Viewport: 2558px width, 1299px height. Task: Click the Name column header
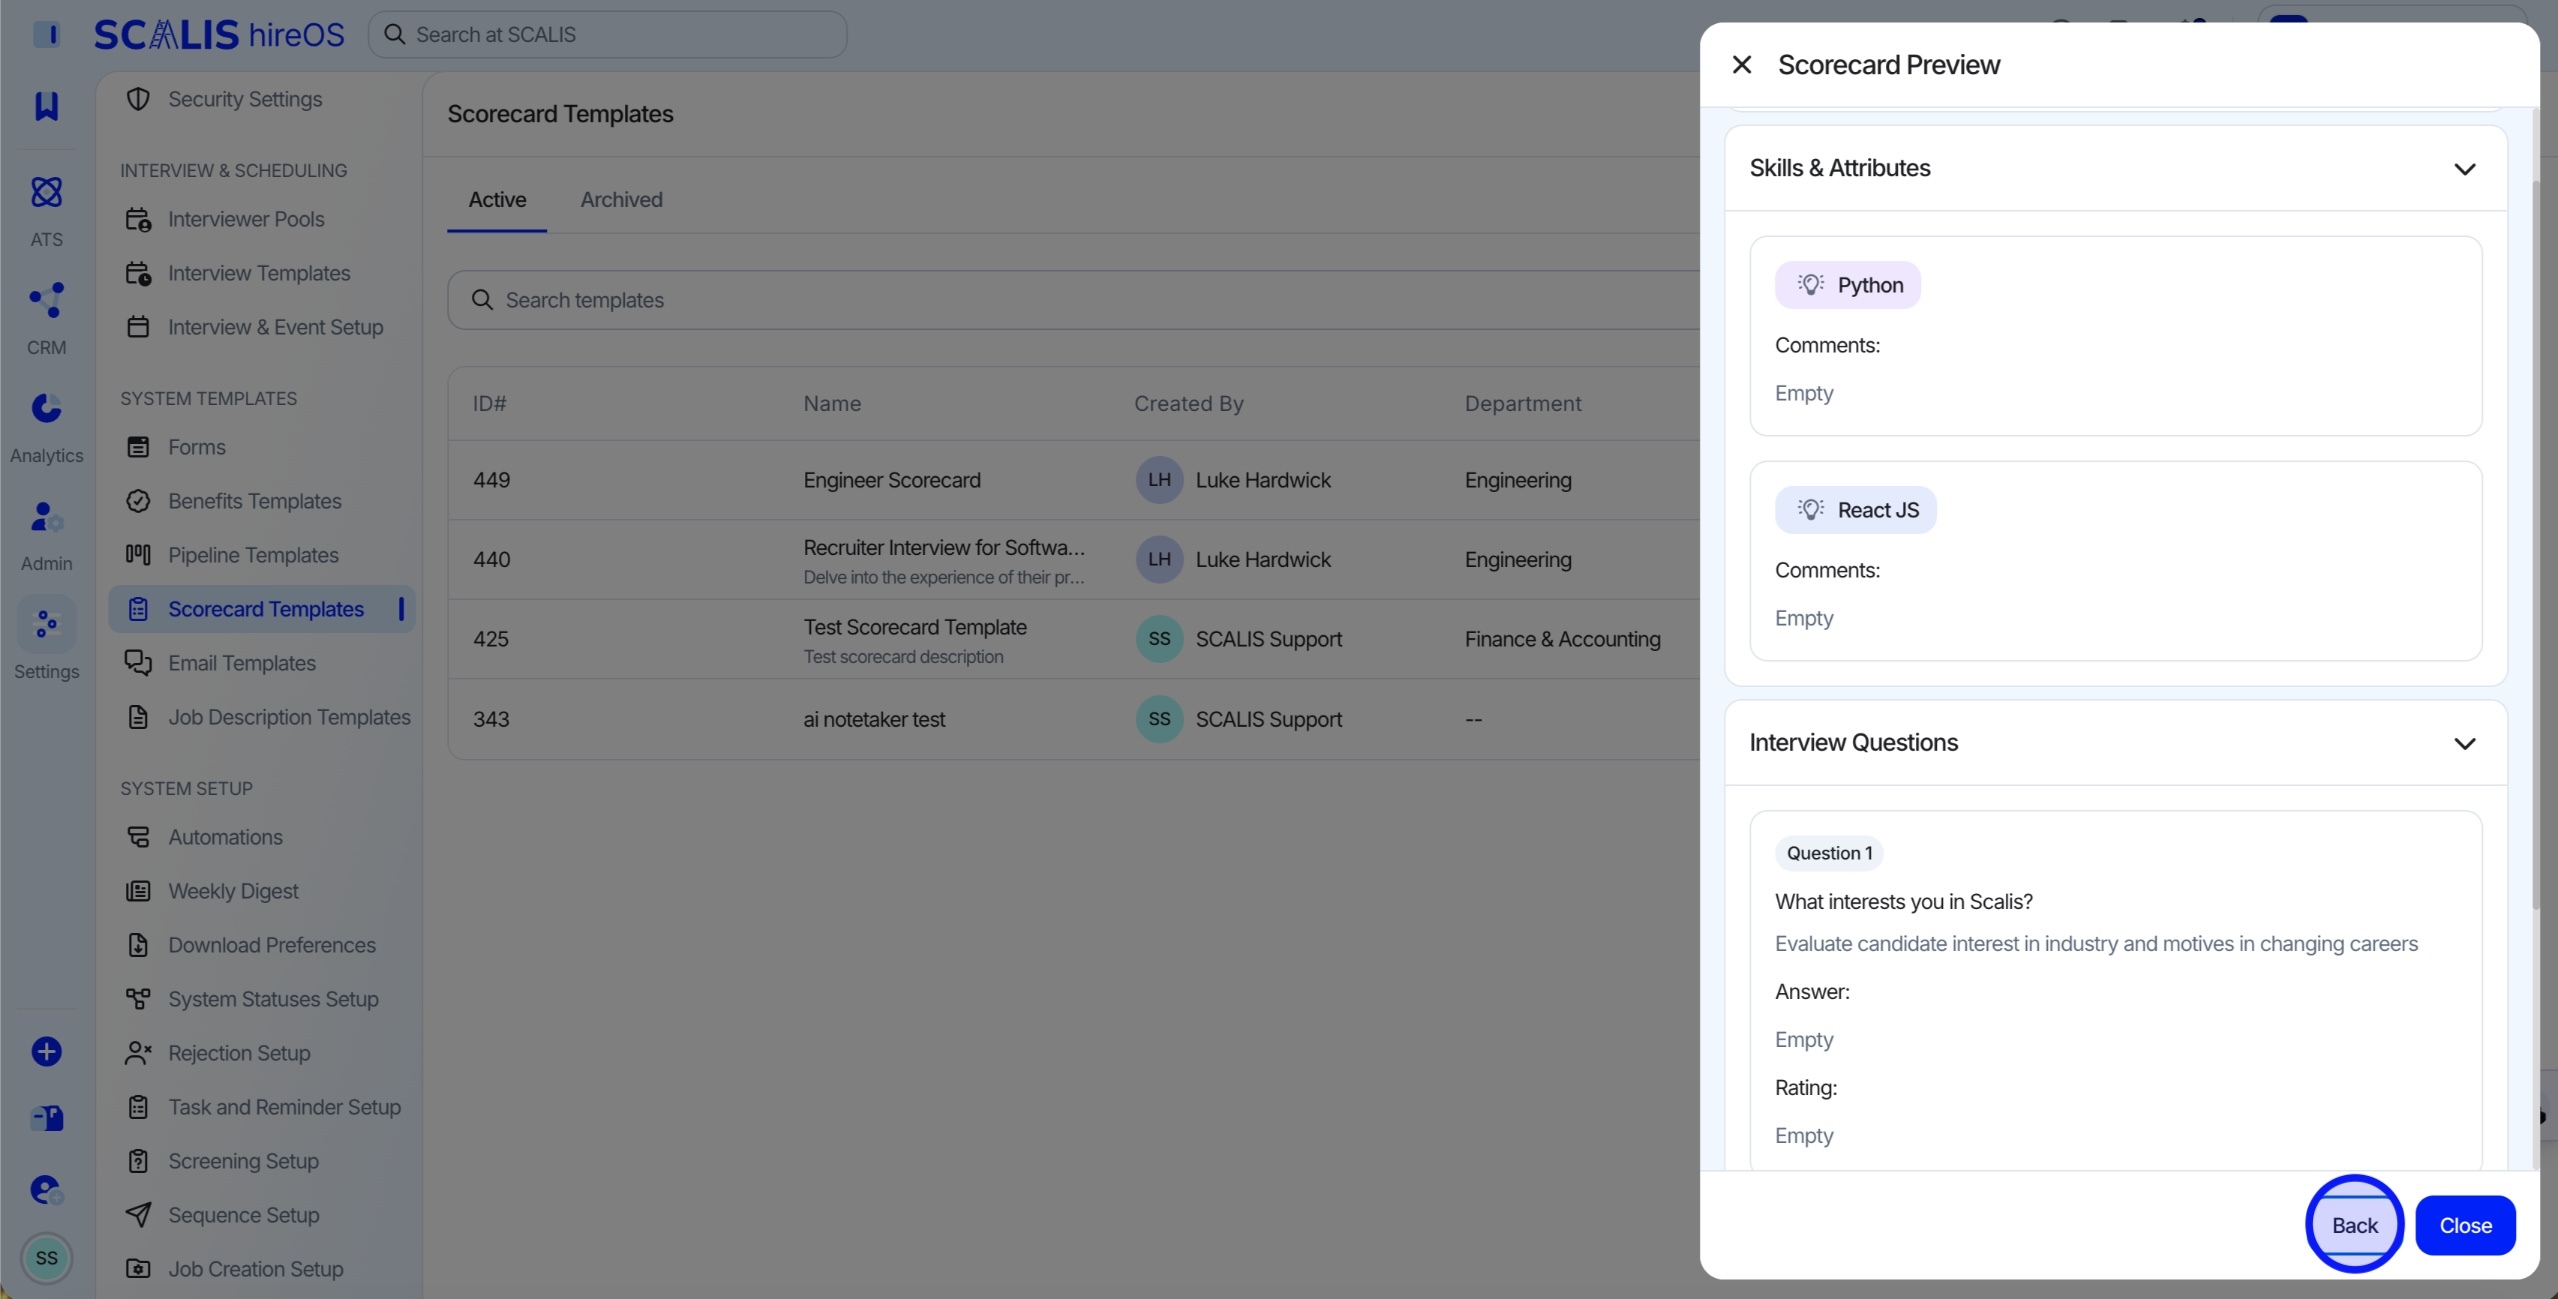(832, 404)
